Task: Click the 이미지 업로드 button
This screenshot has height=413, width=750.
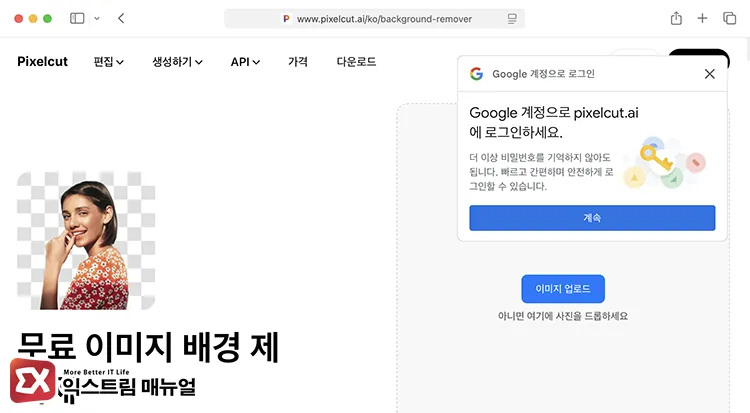Action: [563, 289]
